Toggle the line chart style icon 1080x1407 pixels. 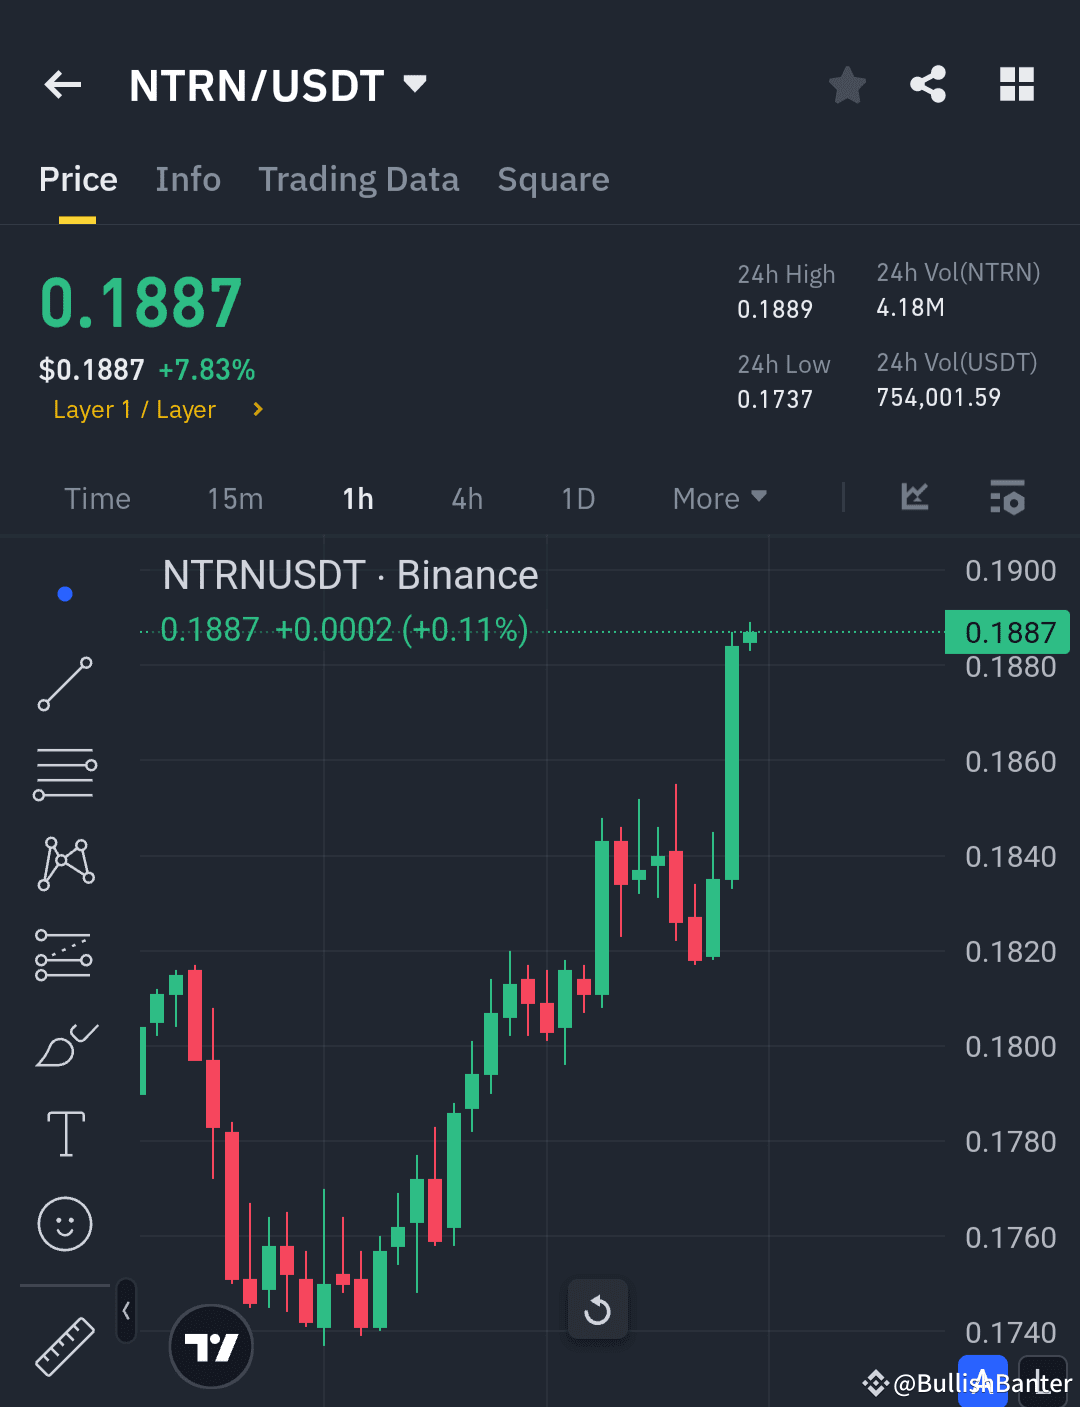tap(913, 498)
